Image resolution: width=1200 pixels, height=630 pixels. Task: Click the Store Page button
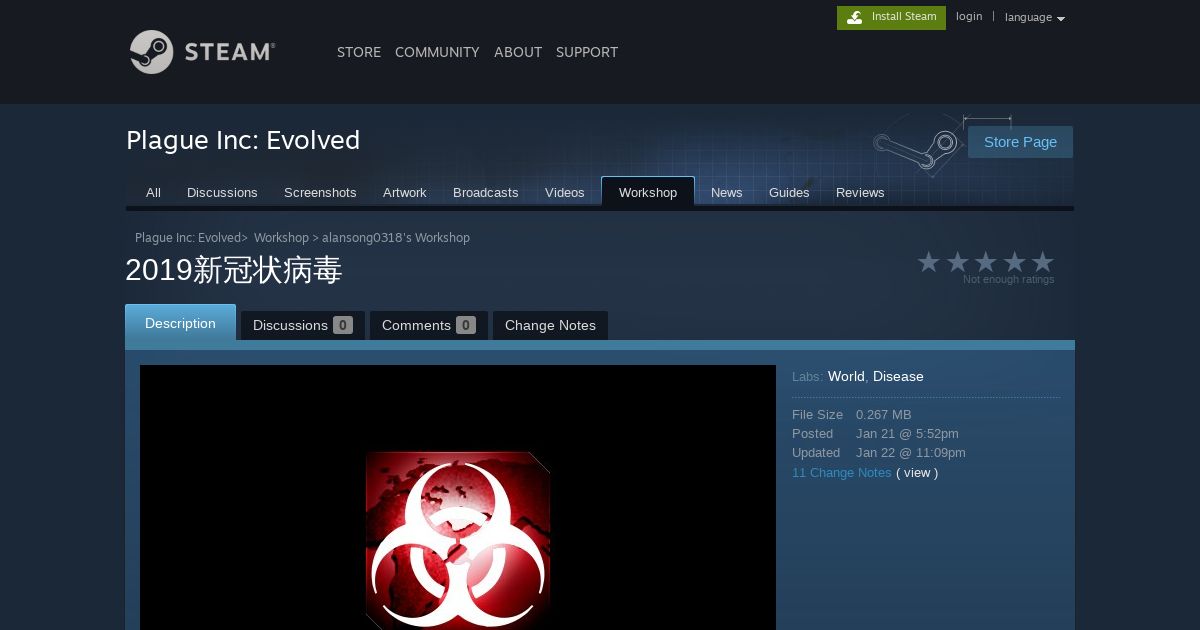click(1020, 142)
